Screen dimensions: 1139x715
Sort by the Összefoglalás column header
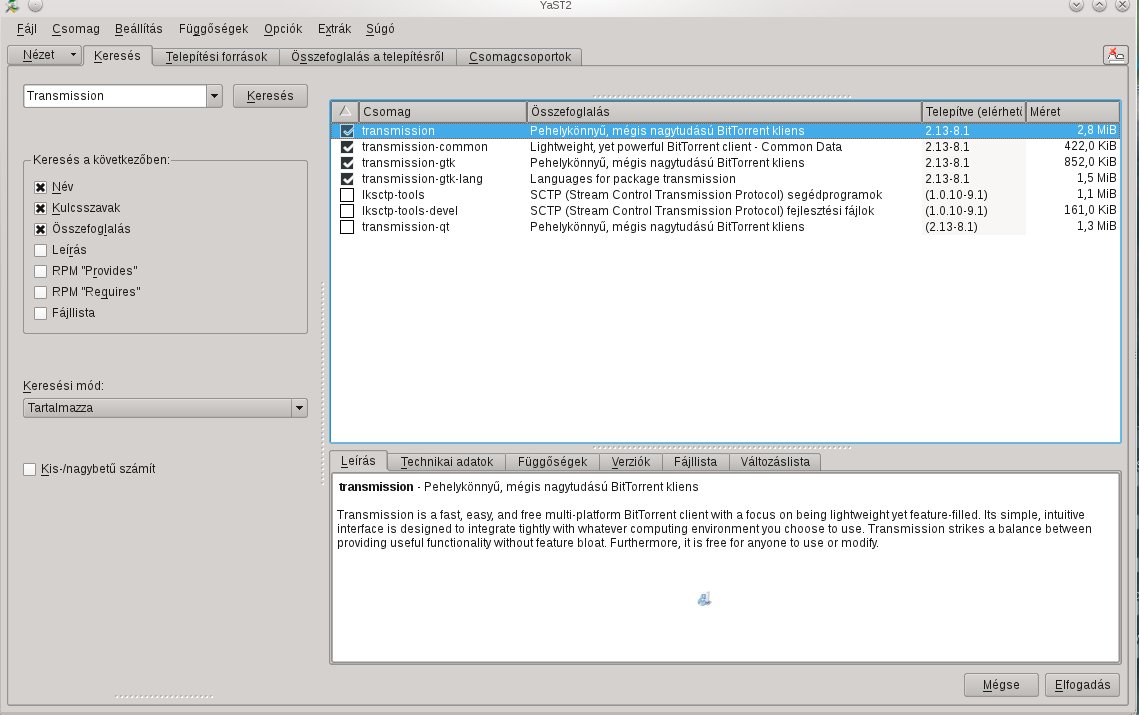click(724, 111)
